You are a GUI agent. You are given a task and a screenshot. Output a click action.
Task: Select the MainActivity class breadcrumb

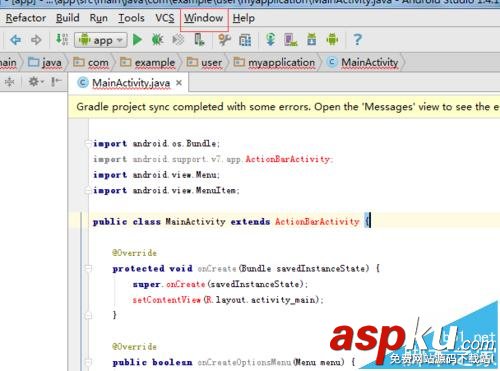(x=363, y=62)
